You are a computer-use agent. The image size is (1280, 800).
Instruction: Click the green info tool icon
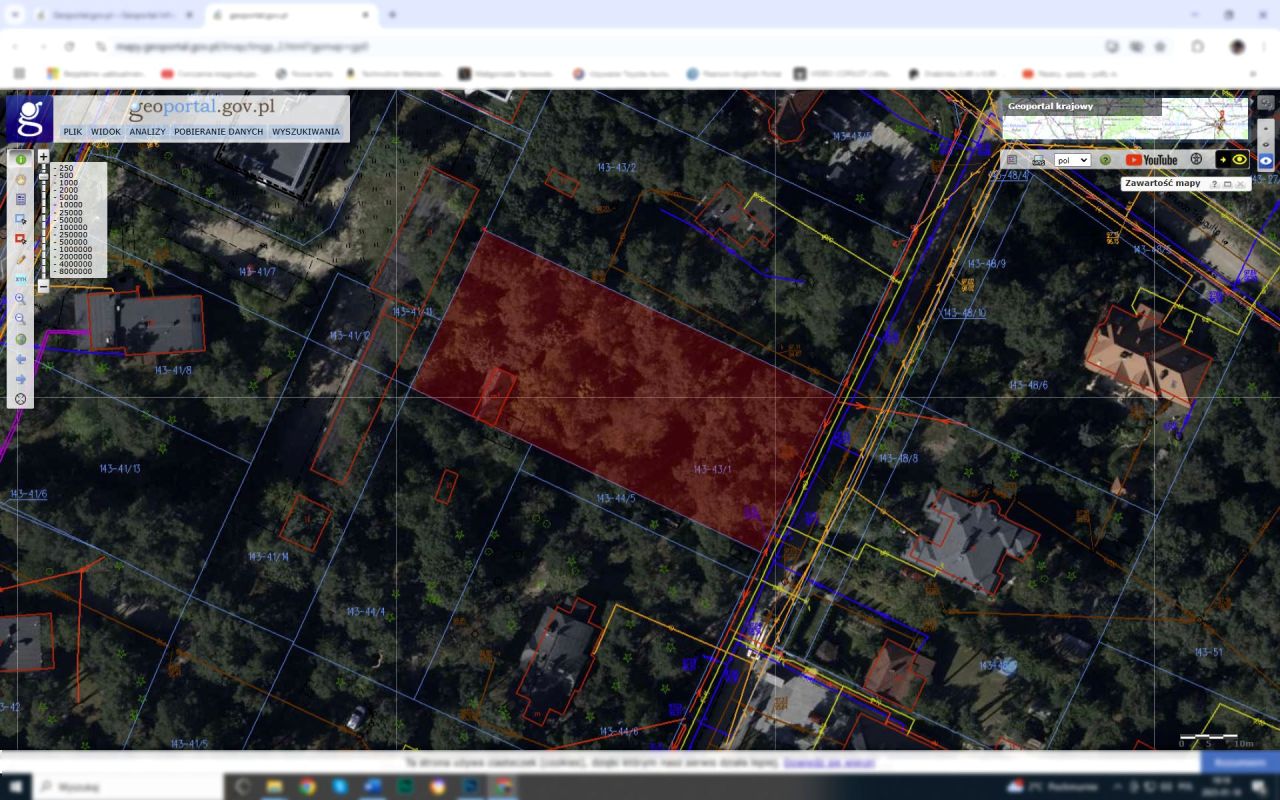click(20, 159)
